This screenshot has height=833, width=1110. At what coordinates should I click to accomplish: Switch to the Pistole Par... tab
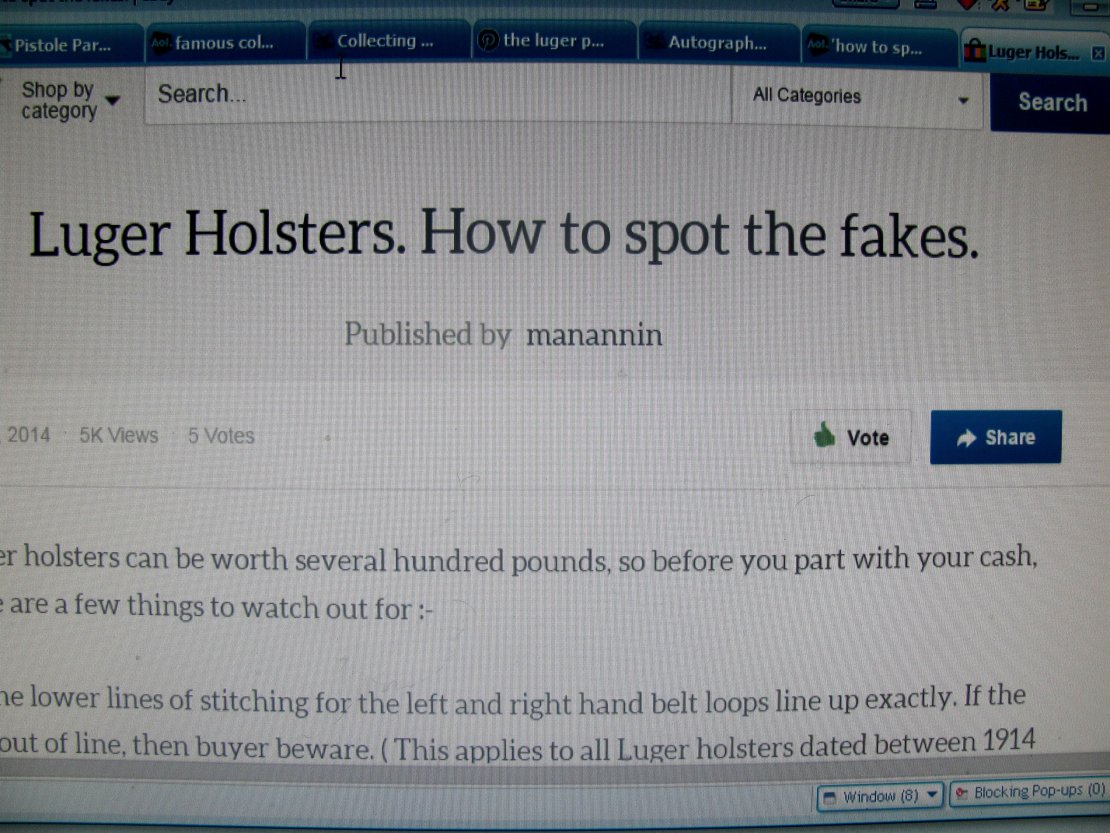[69, 45]
